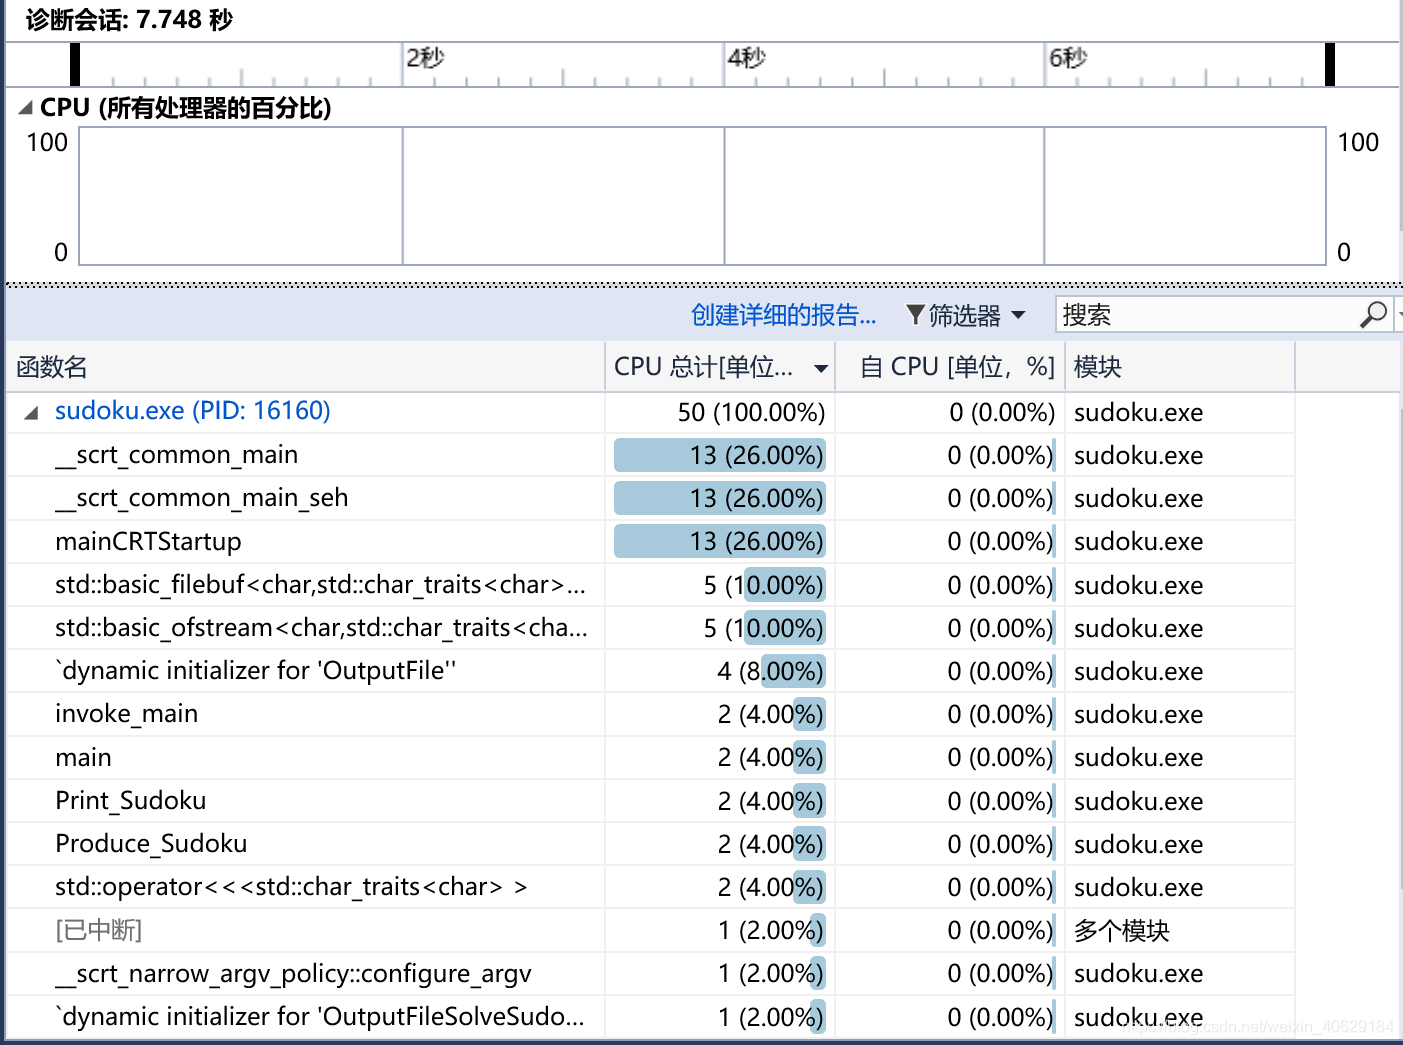Select the invoke_main row

coord(650,714)
